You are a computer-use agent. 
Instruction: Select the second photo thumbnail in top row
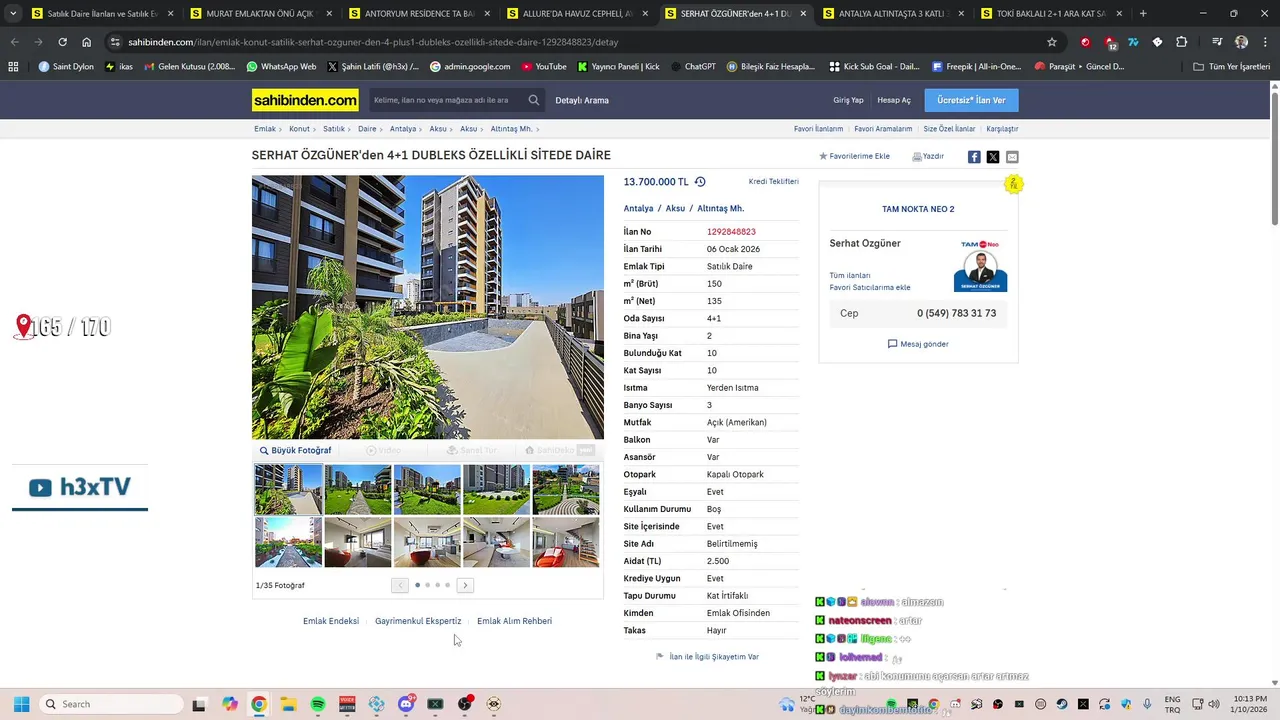click(x=358, y=489)
